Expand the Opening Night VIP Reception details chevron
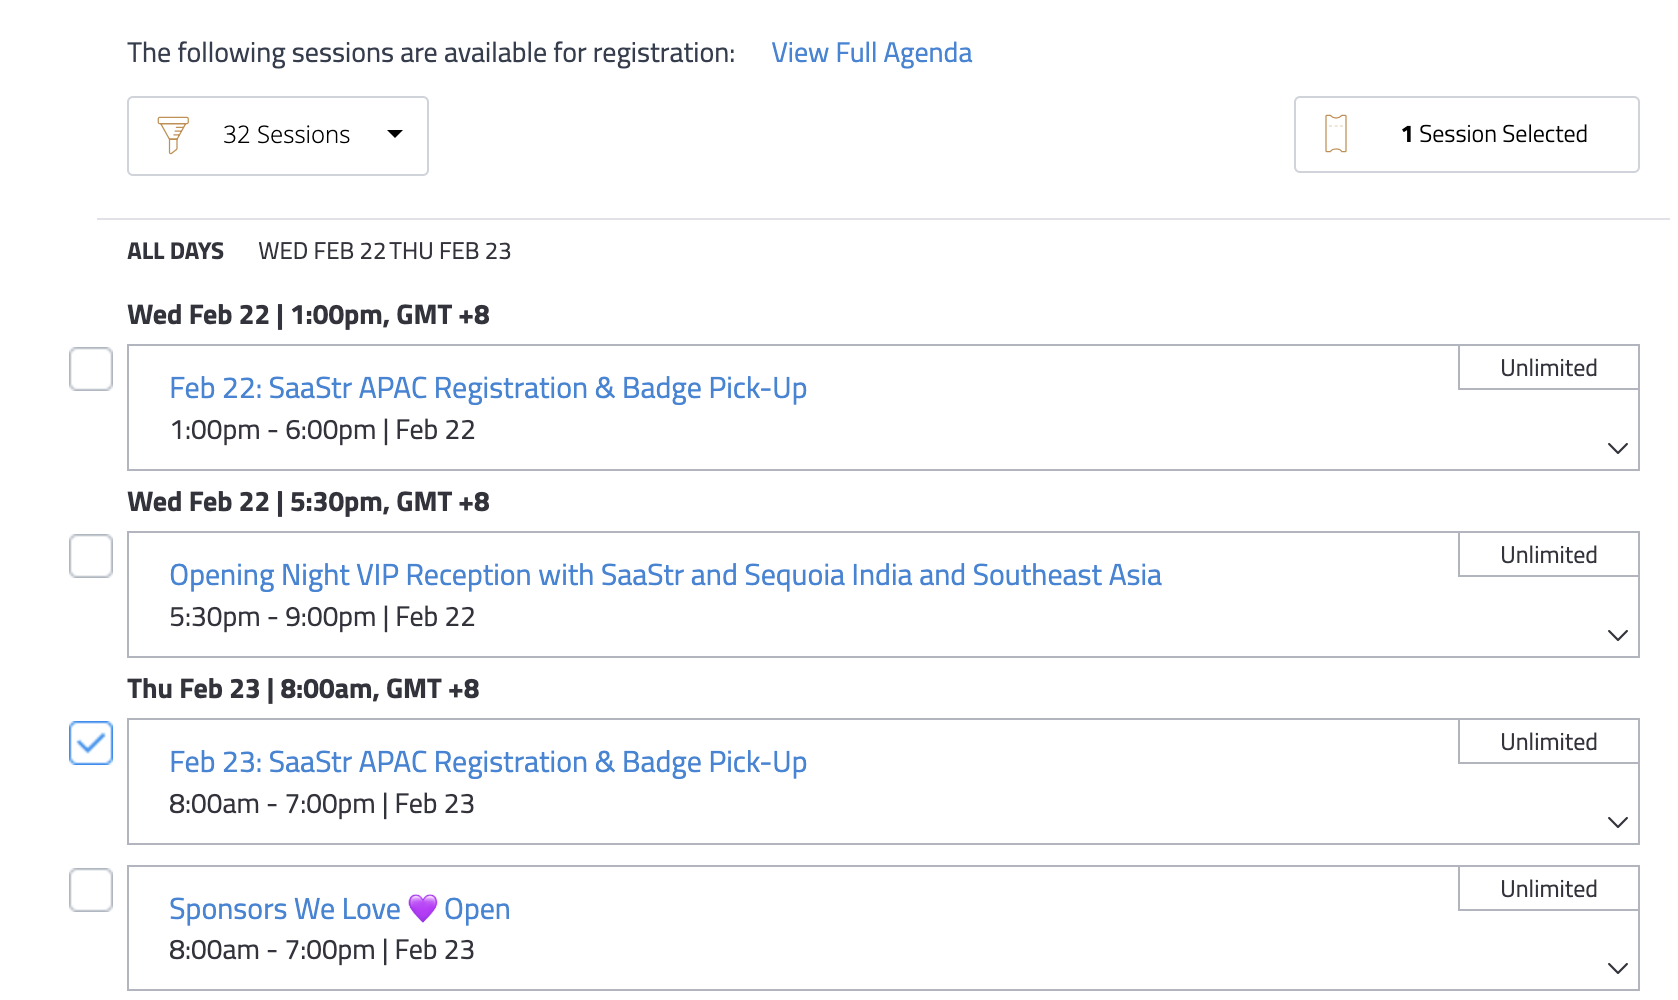1678x1000 pixels. (x=1617, y=635)
